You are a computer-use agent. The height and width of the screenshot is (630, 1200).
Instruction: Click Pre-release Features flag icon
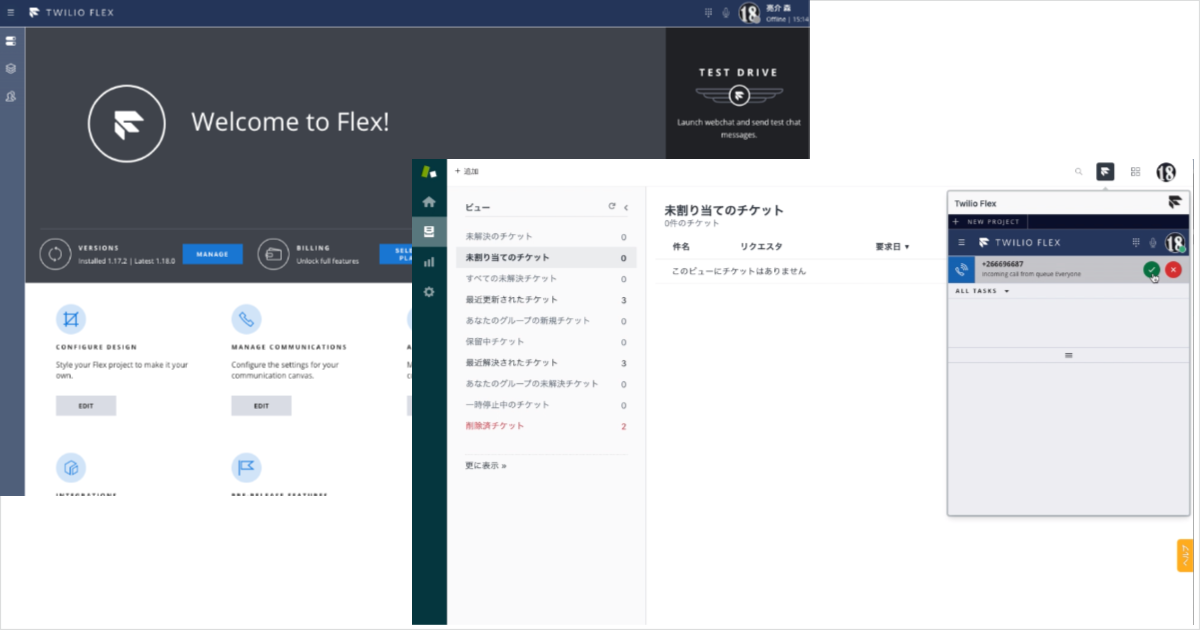point(246,467)
